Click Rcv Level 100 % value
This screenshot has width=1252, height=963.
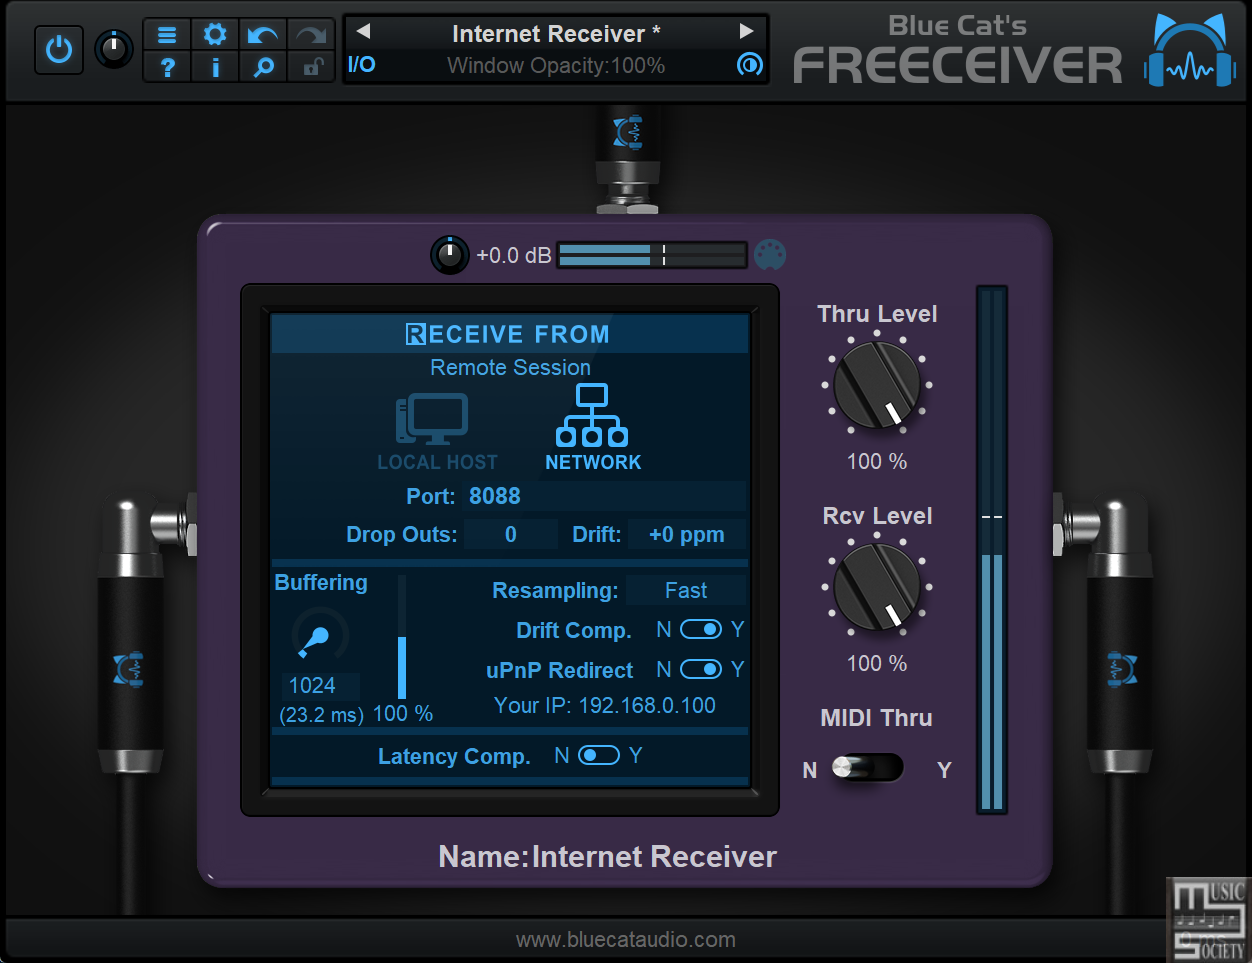tap(877, 663)
